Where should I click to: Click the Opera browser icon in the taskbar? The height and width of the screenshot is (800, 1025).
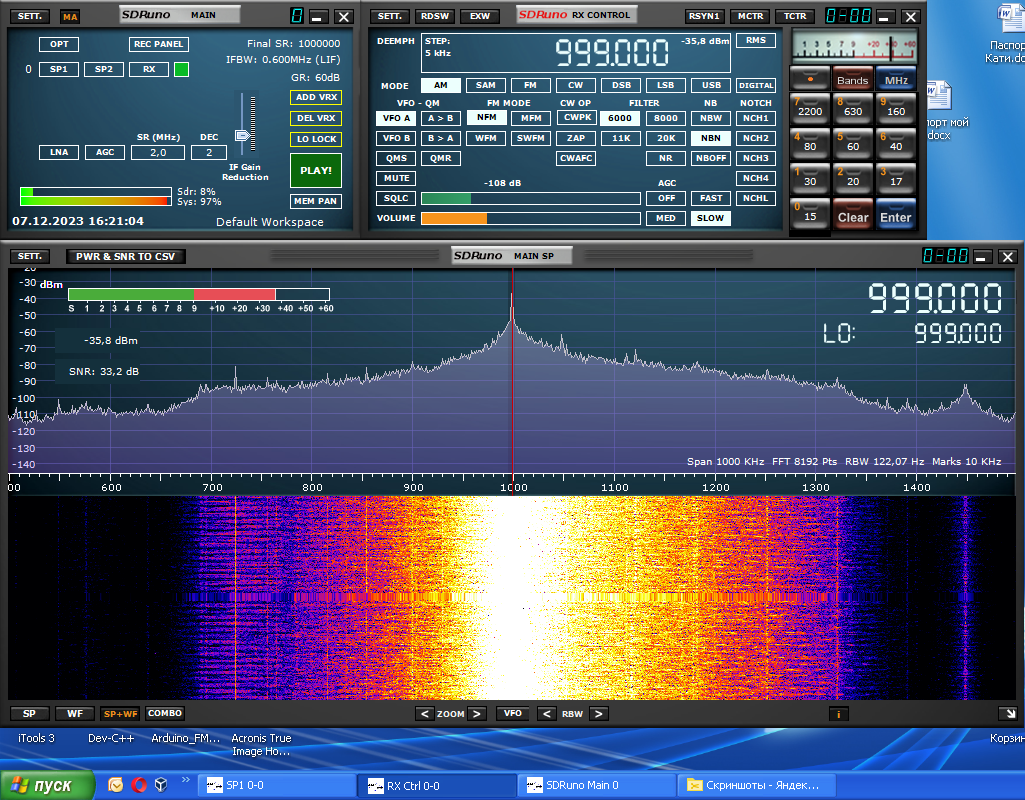[x=139, y=784]
